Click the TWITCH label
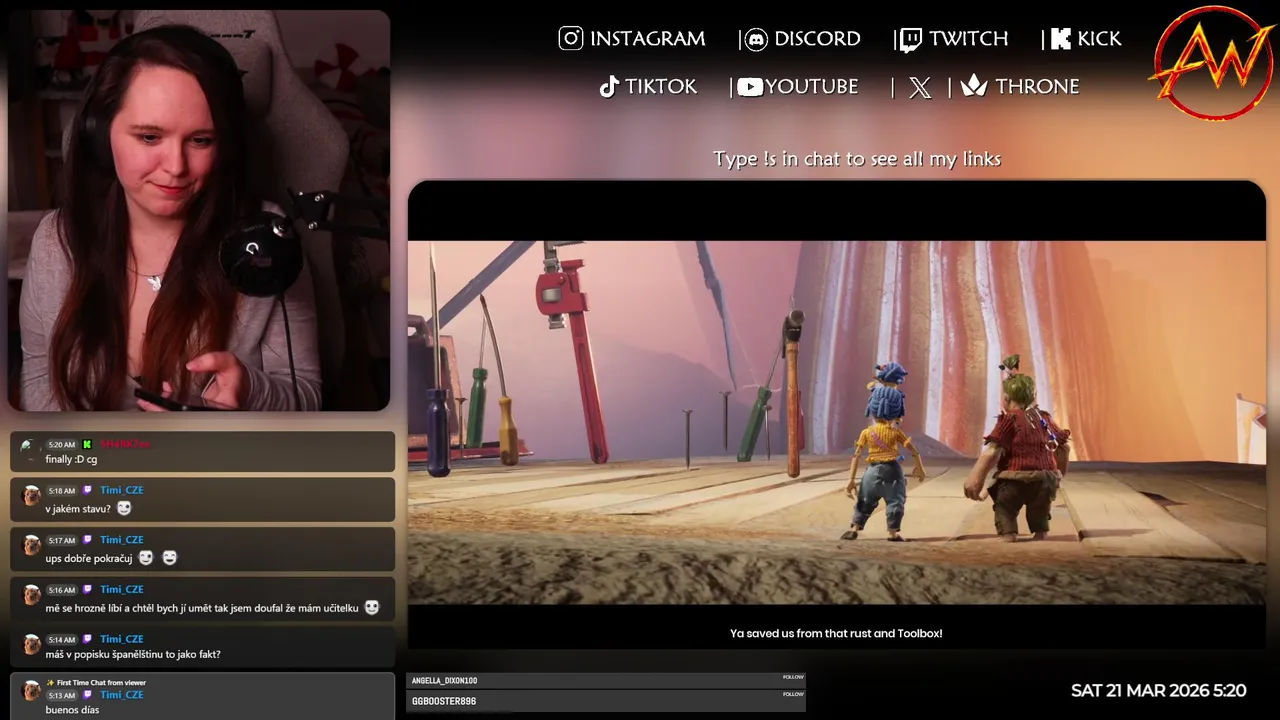The height and width of the screenshot is (720, 1280). [x=968, y=39]
